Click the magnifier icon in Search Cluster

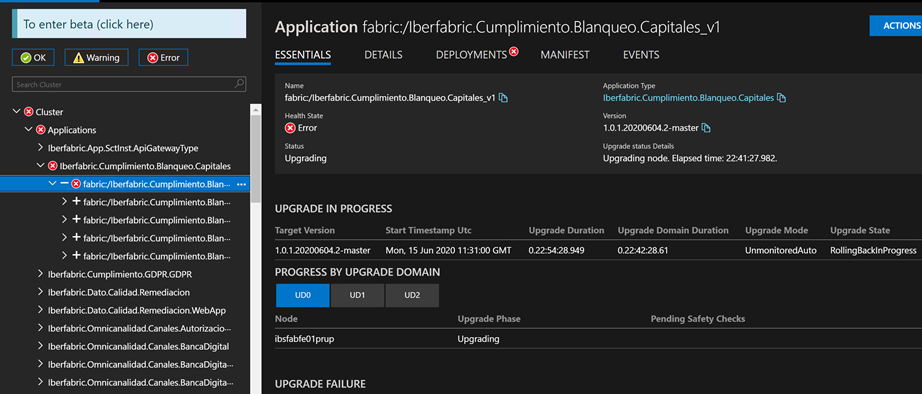(239, 84)
